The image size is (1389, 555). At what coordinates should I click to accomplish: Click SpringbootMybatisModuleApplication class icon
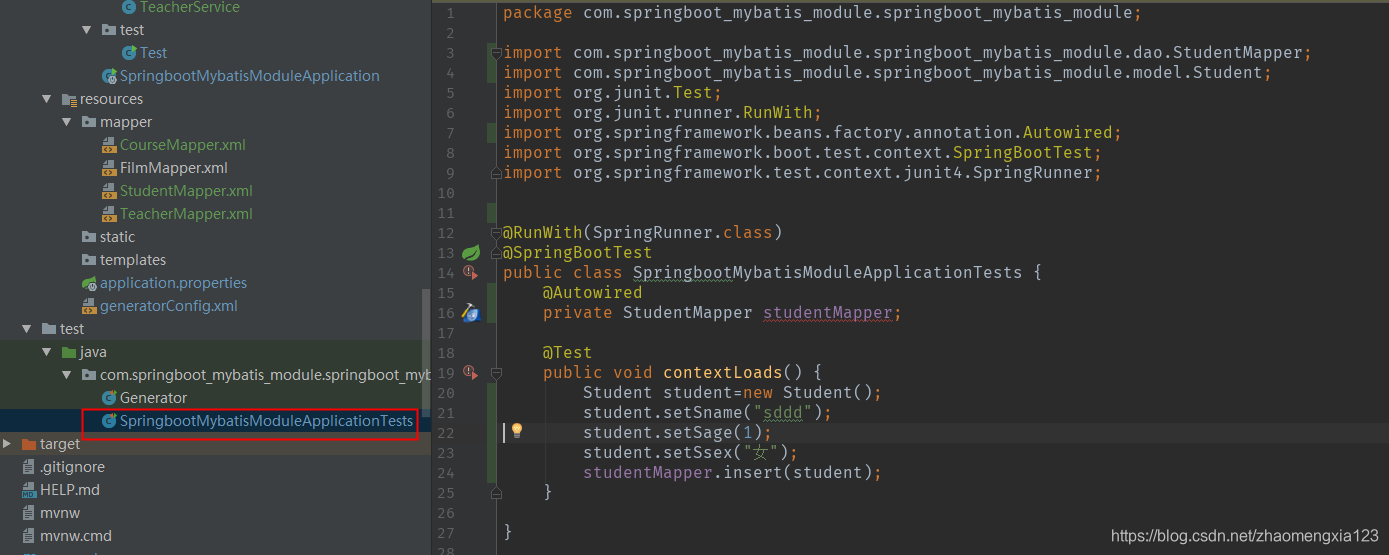coord(109,76)
